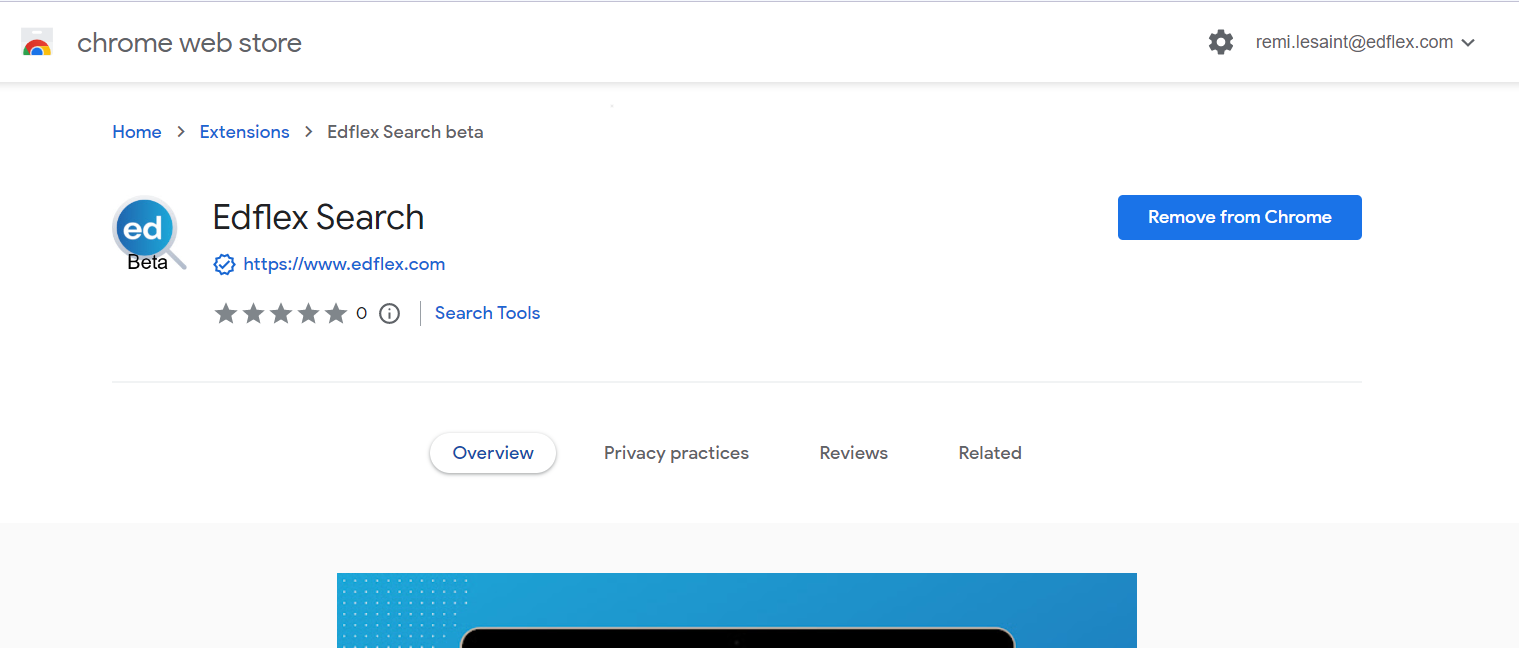Open the settings gear icon

click(x=1221, y=42)
